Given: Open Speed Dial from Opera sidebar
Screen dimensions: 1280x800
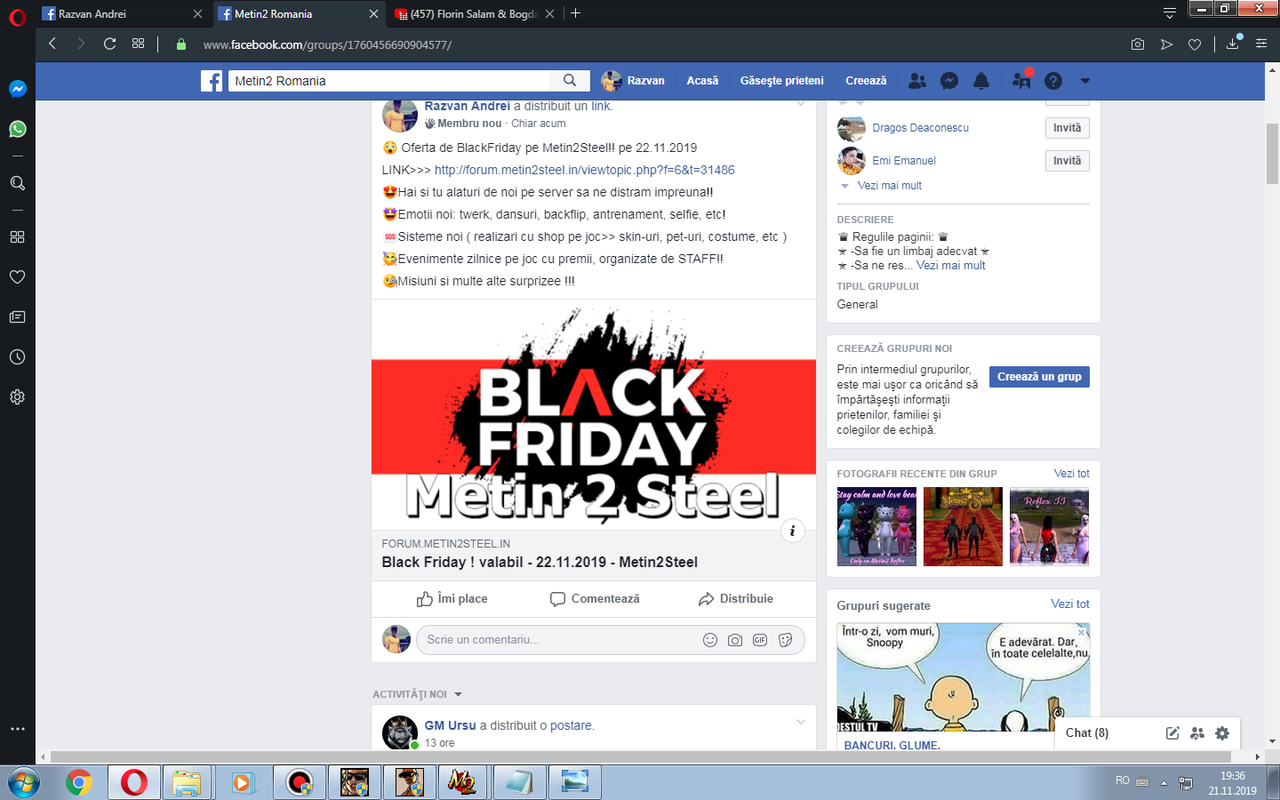Looking at the screenshot, I should (x=17, y=237).
